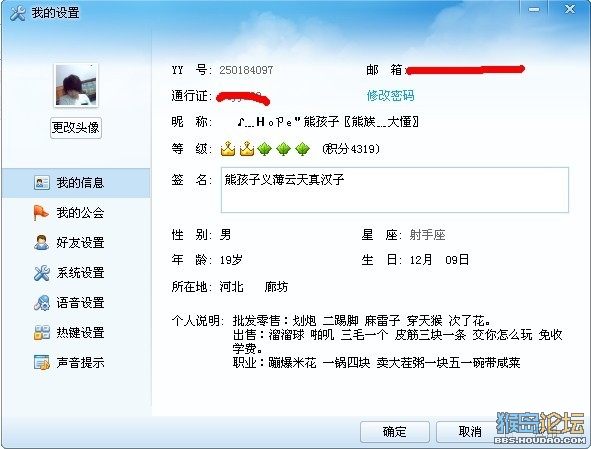Click the orange flag 我的公会 icon
Image resolution: width=591 pixels, height=449 pixels.
point(41,213)
